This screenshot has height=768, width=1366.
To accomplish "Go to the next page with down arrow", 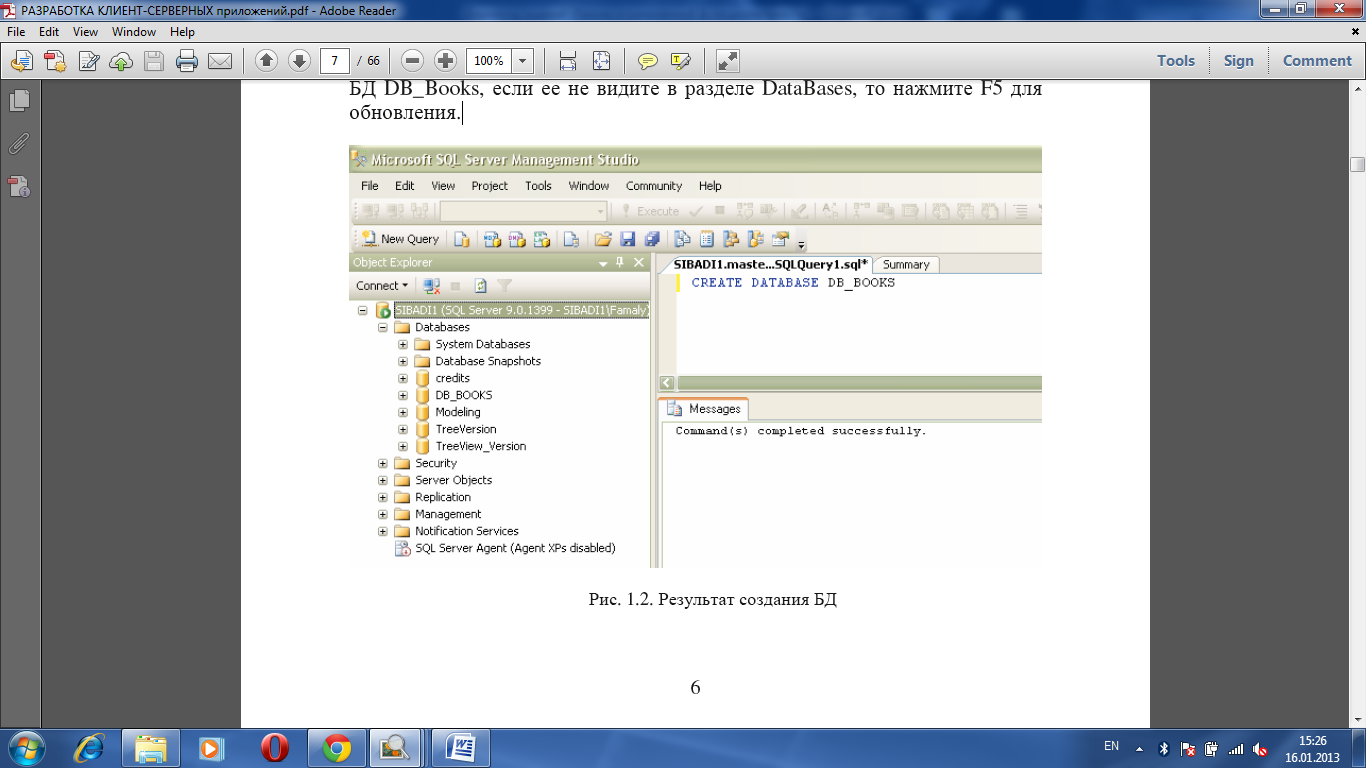I will (x=299, y=61).
